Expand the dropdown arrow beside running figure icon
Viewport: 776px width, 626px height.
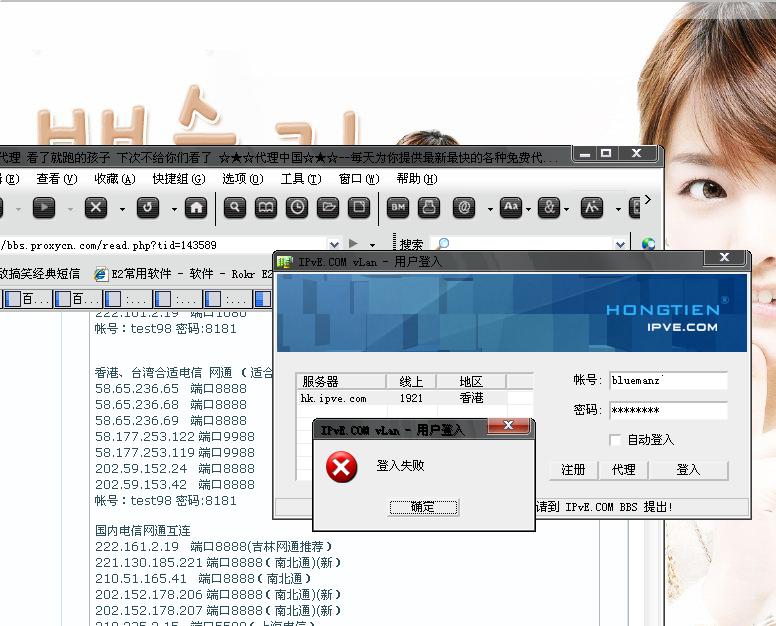618,209
